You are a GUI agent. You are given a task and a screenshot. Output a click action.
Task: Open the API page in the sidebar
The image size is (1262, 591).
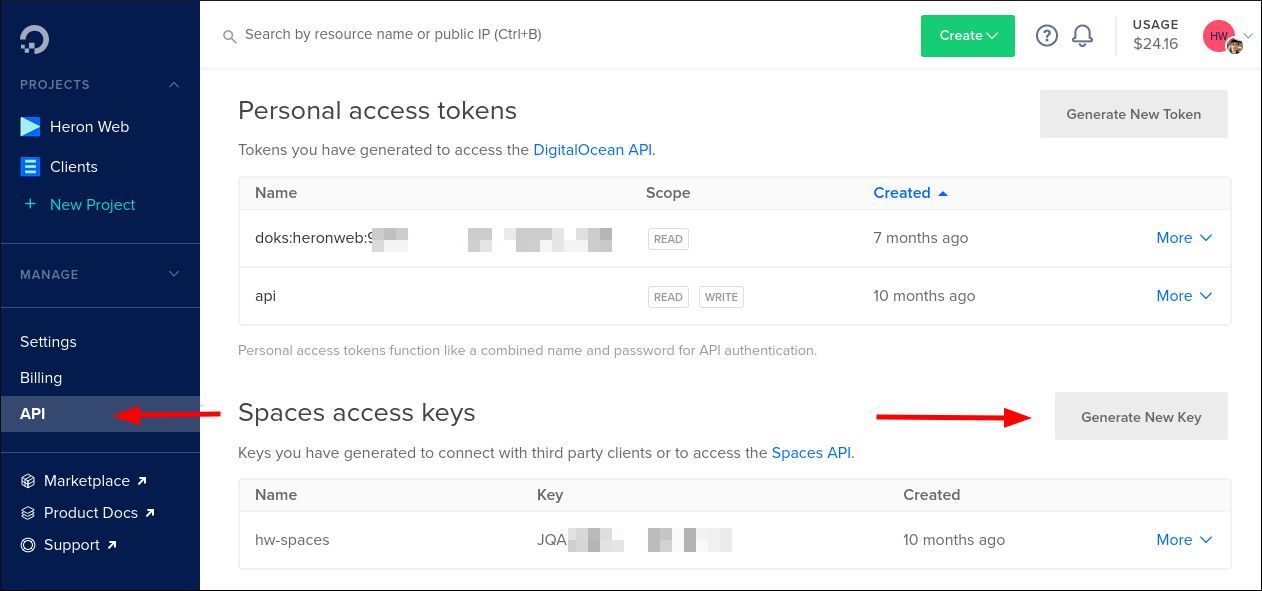tap(33, 413)
